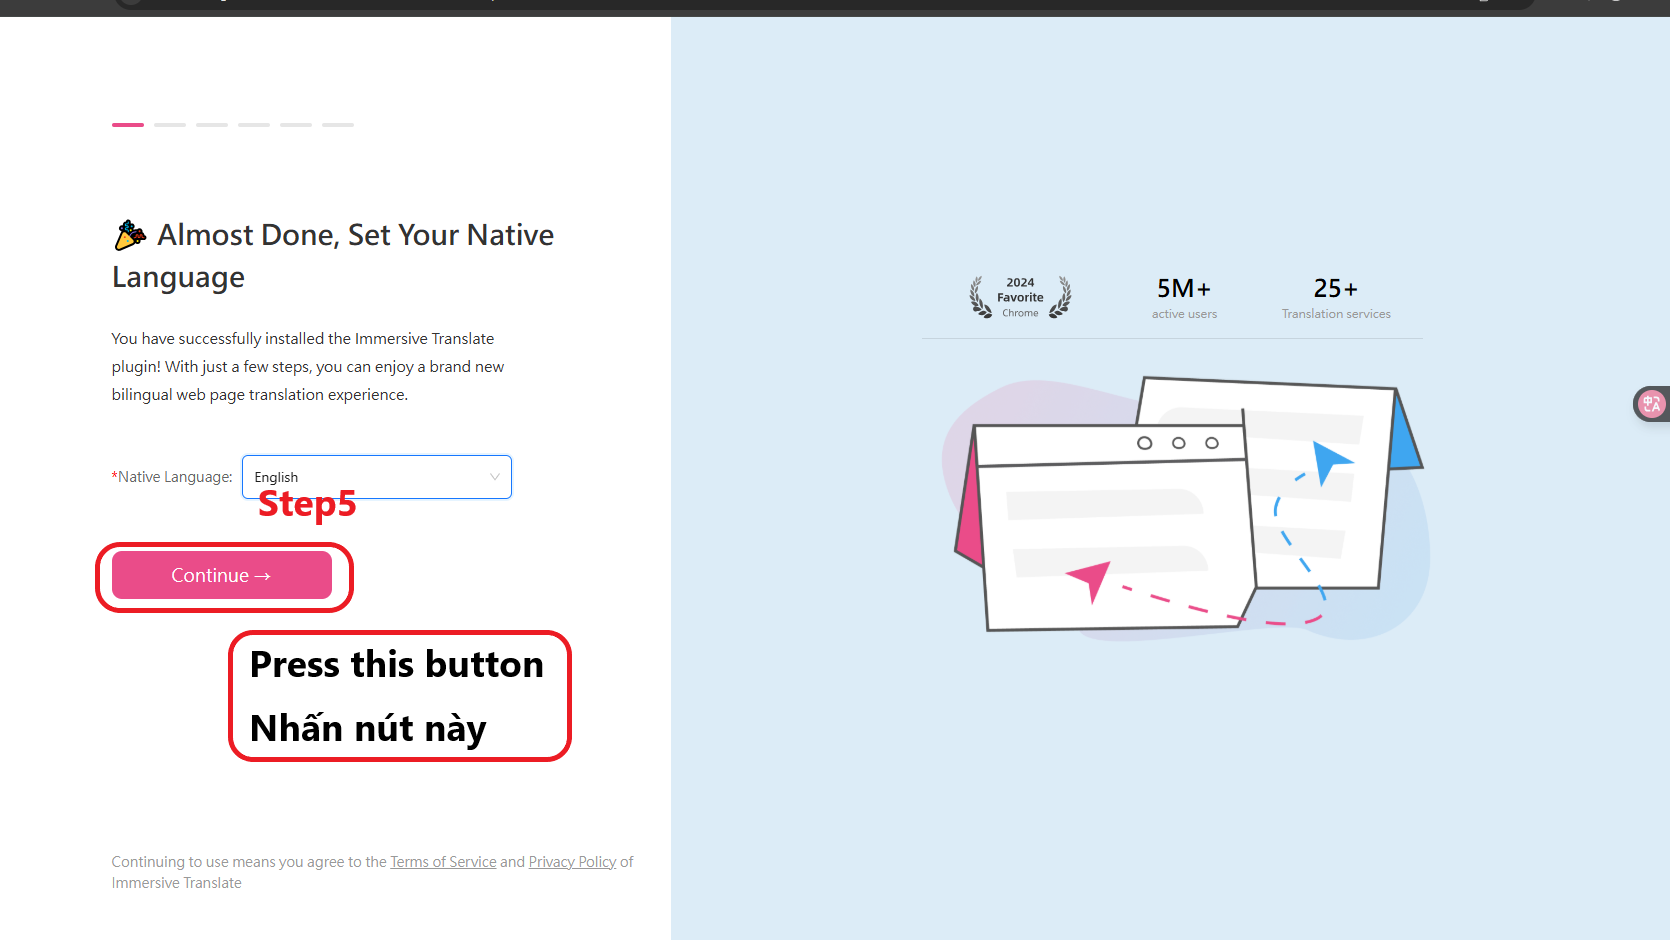The width and height of the screenshot is (1670, 940).
Task: Select the successfully installed description paragraph
Action: [308, 367]
